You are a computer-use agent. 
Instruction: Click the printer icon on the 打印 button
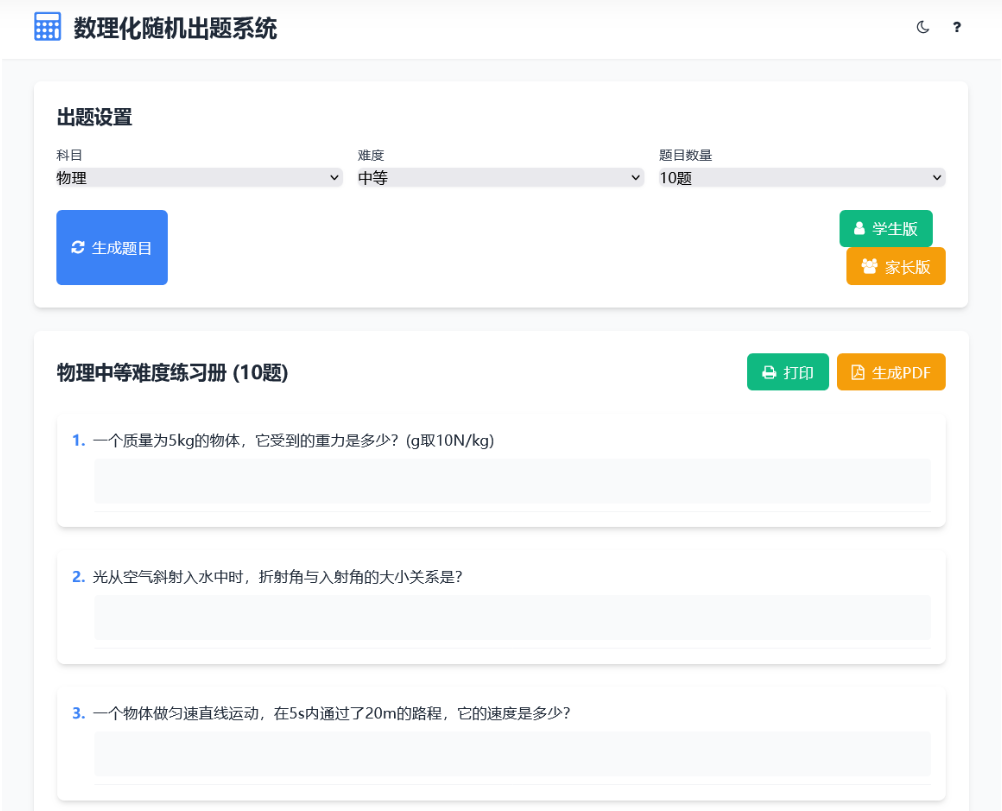[x=768, y=371]
